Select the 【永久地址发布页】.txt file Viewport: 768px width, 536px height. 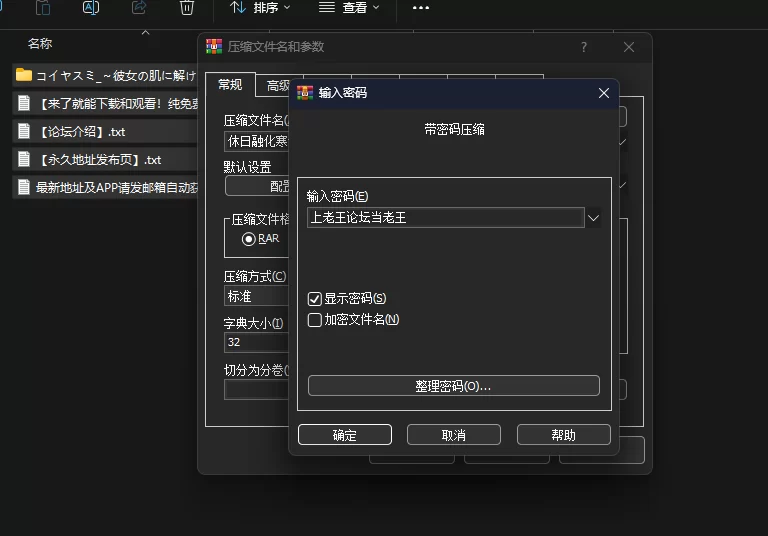coord(105,160)
